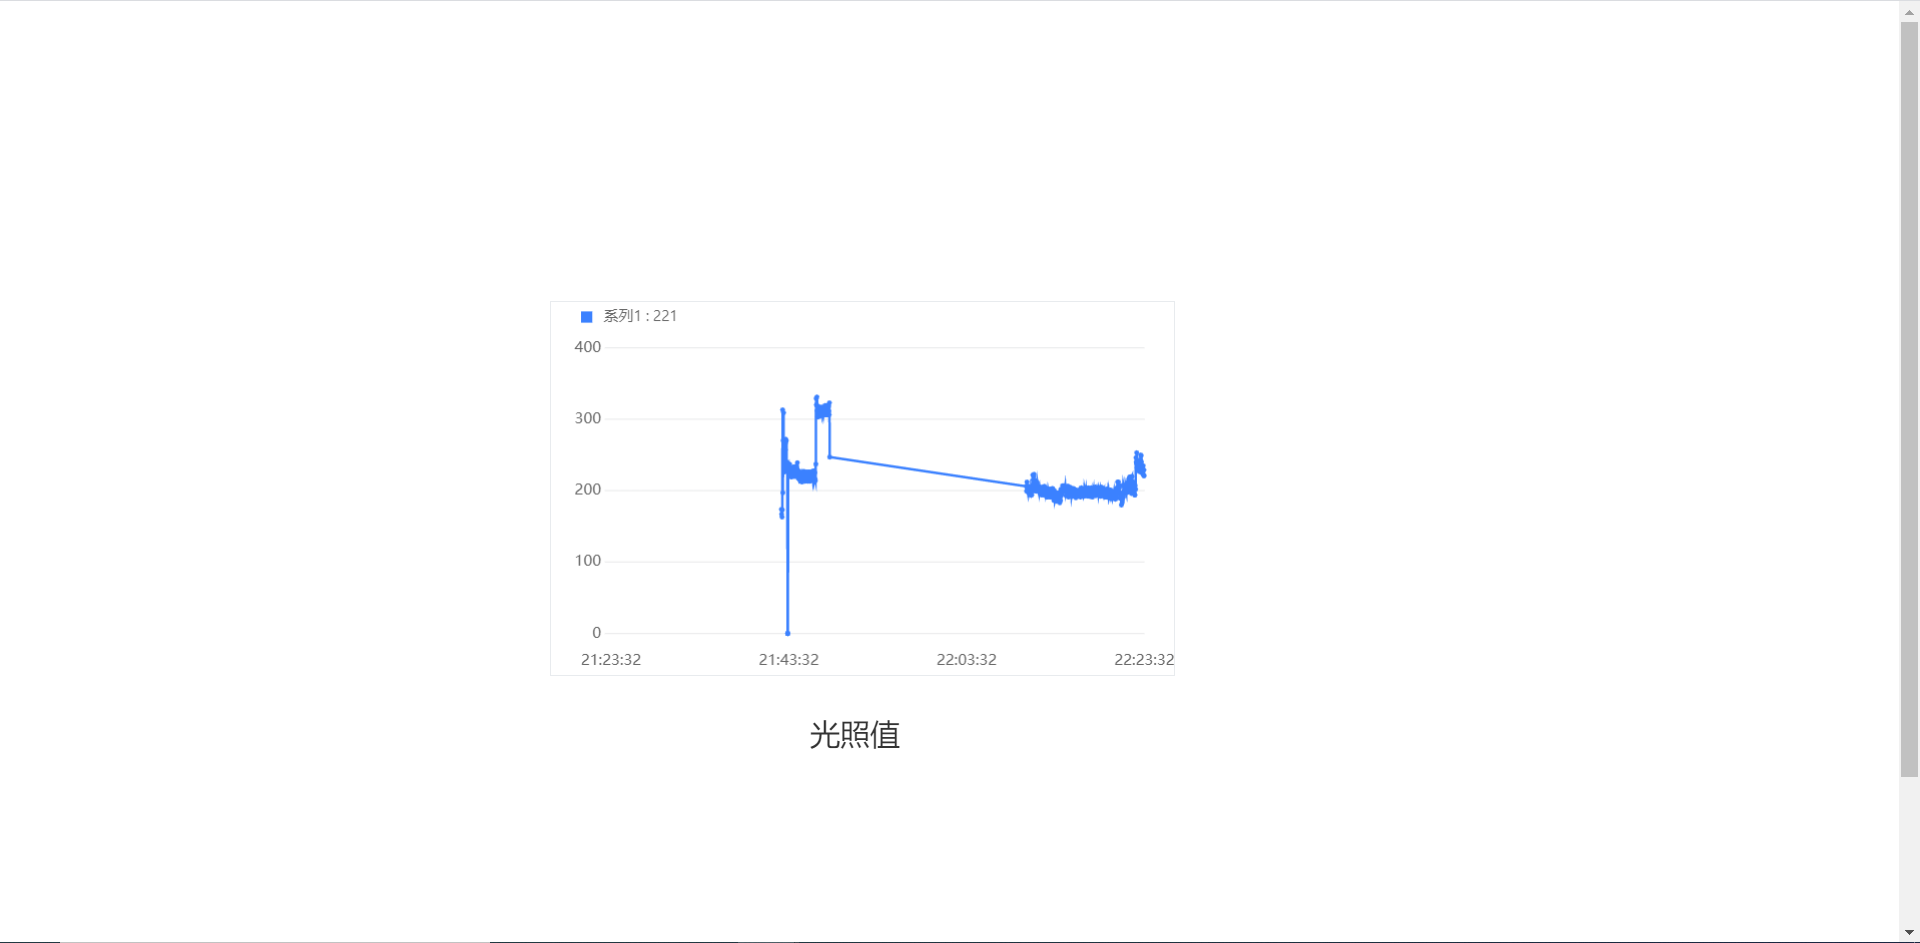This screenshot has width=1920, height=943.
Task: Click the y-axis label 400
Action: tap(588, 347)
